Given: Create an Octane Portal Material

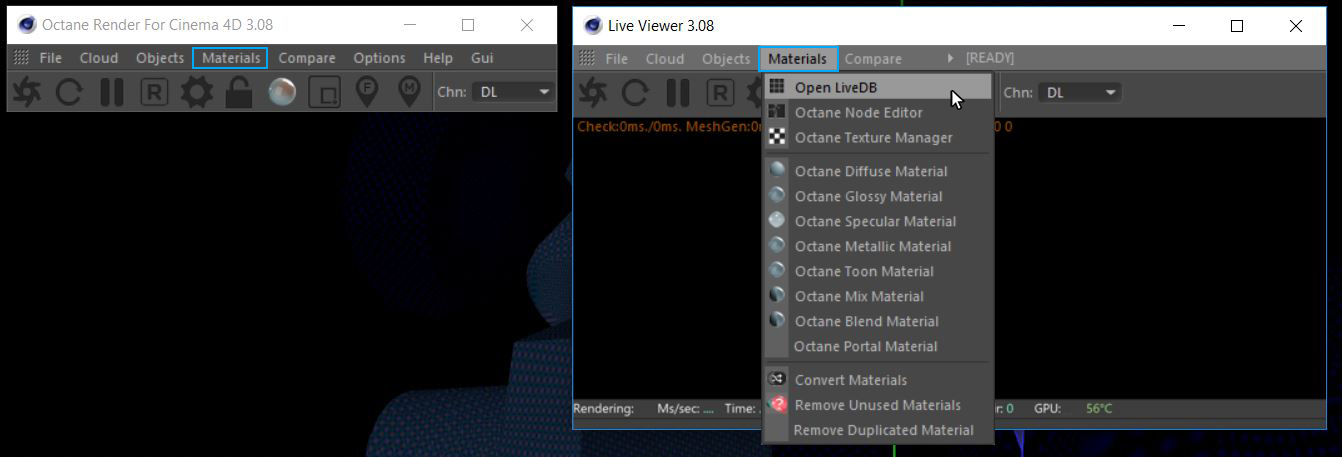Looking at the screenshot, I should tap(878, 346).
